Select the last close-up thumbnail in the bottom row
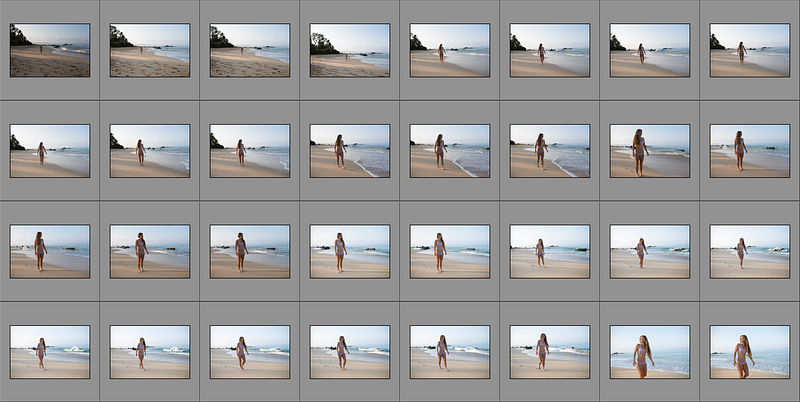Viewport: 800px width, 402px height. 750,352
